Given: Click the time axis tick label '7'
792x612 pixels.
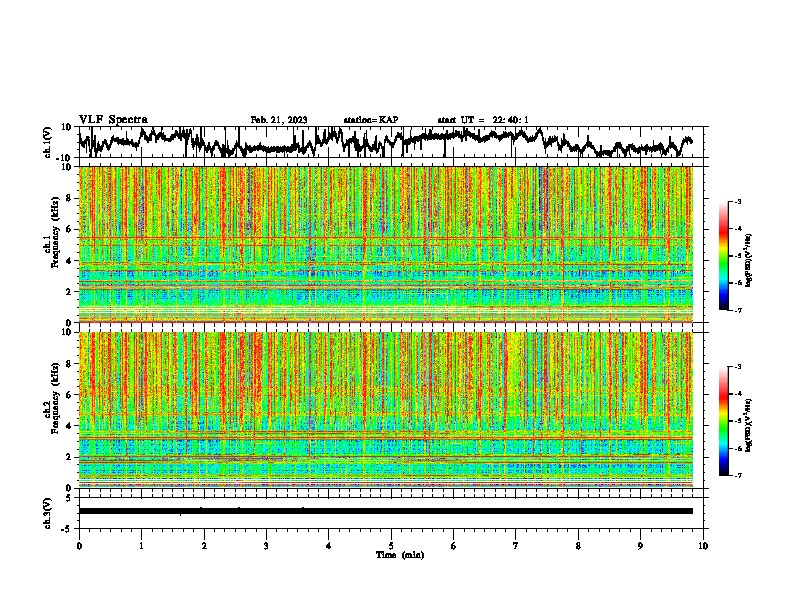Looking at the screenshot, I should (516, 546).
